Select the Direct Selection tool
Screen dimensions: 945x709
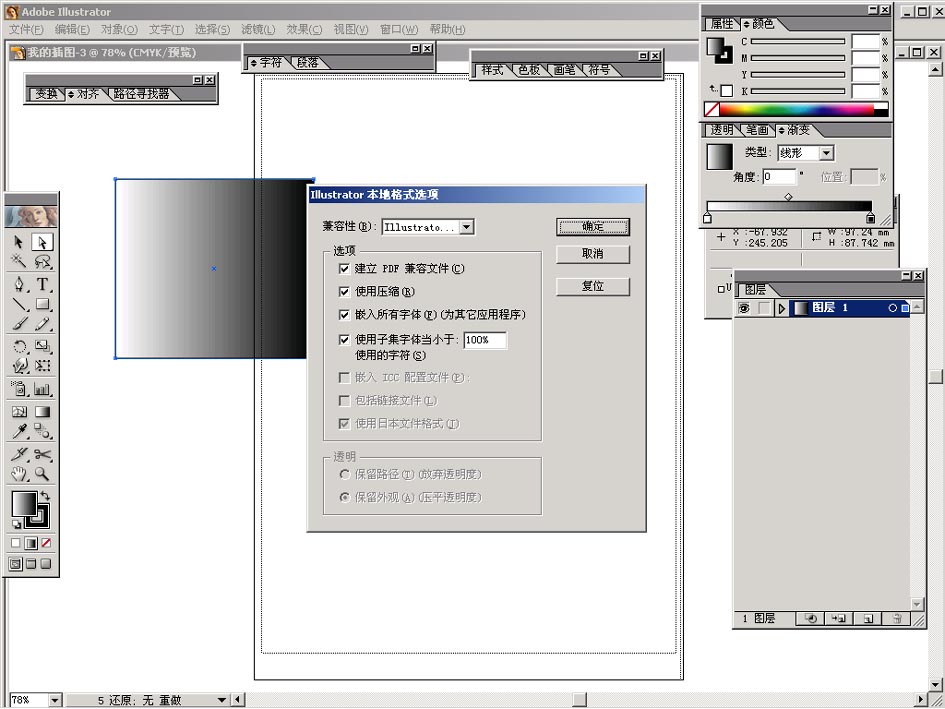42,242
